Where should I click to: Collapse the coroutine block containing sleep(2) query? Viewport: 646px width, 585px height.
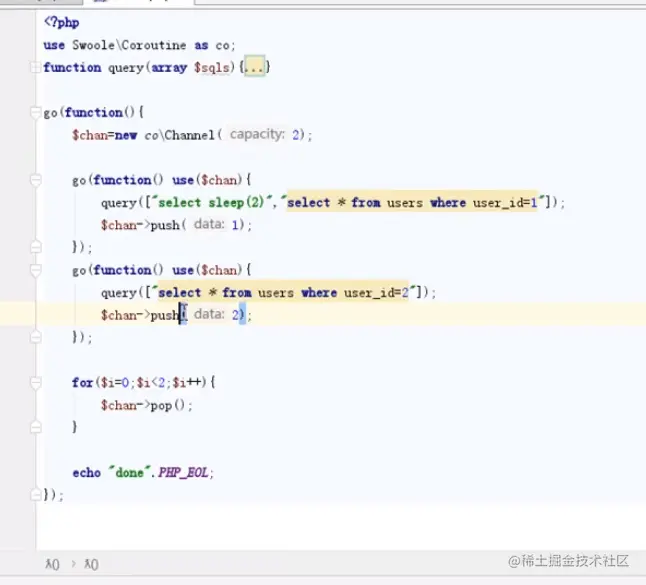(x=35, y=180)
